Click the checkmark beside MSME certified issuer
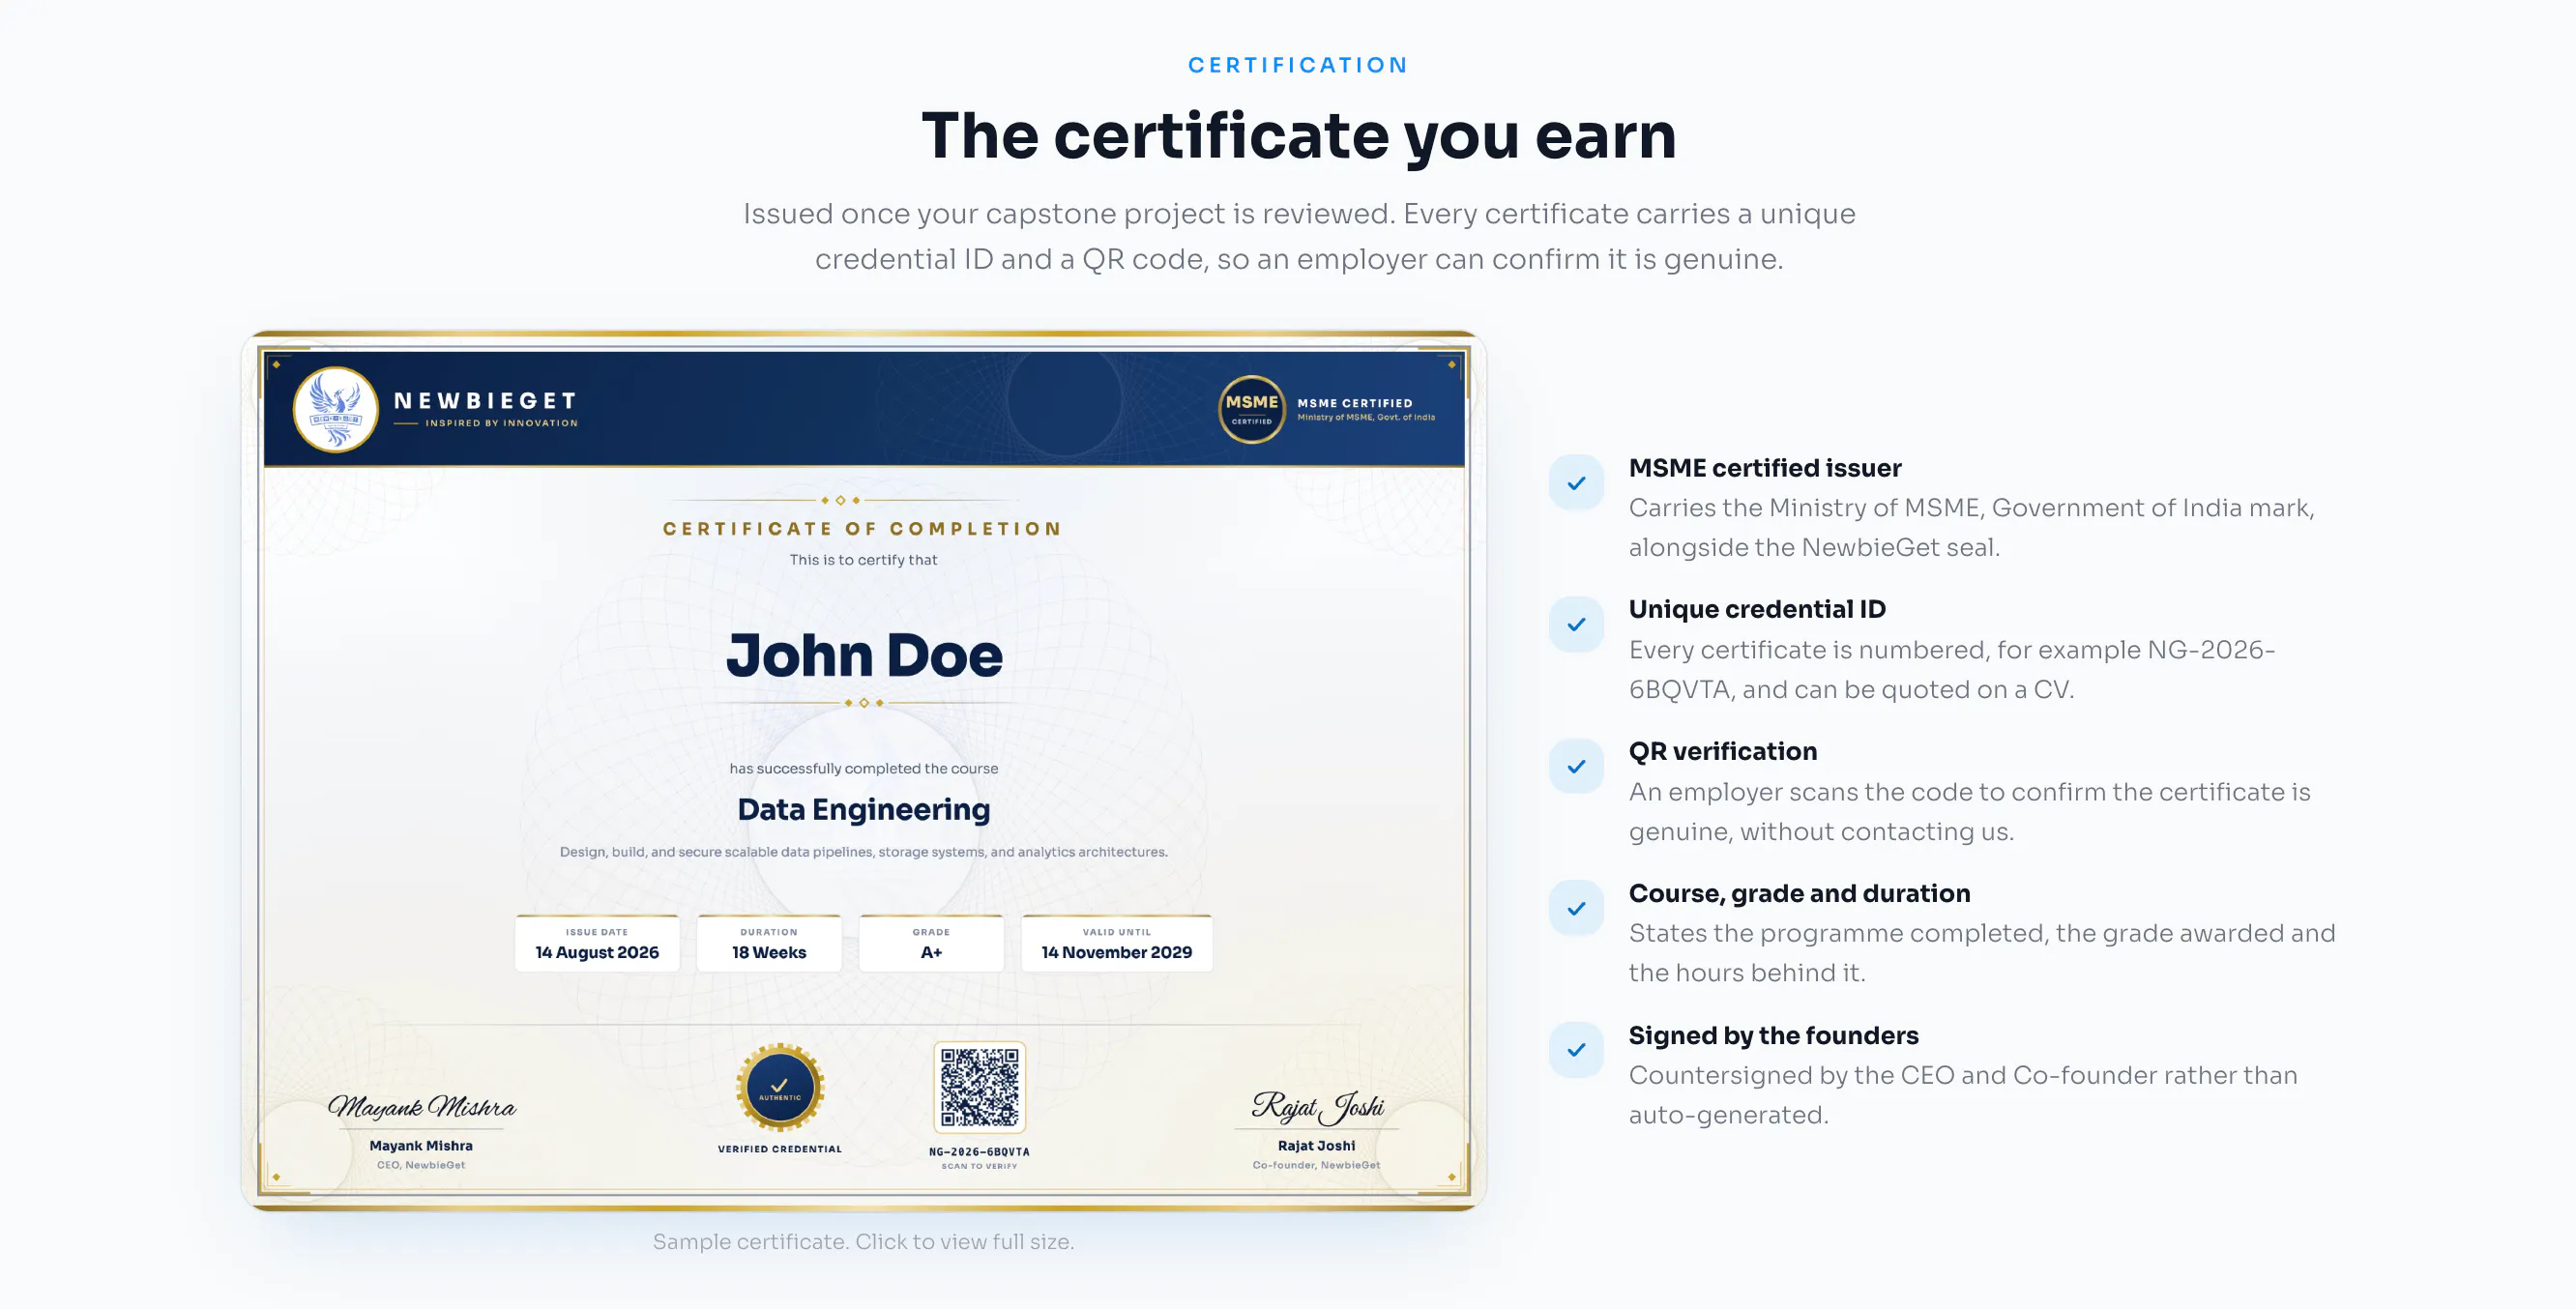The width and height of the screenshot is (2576, 1309). (x=1576, y=483)
